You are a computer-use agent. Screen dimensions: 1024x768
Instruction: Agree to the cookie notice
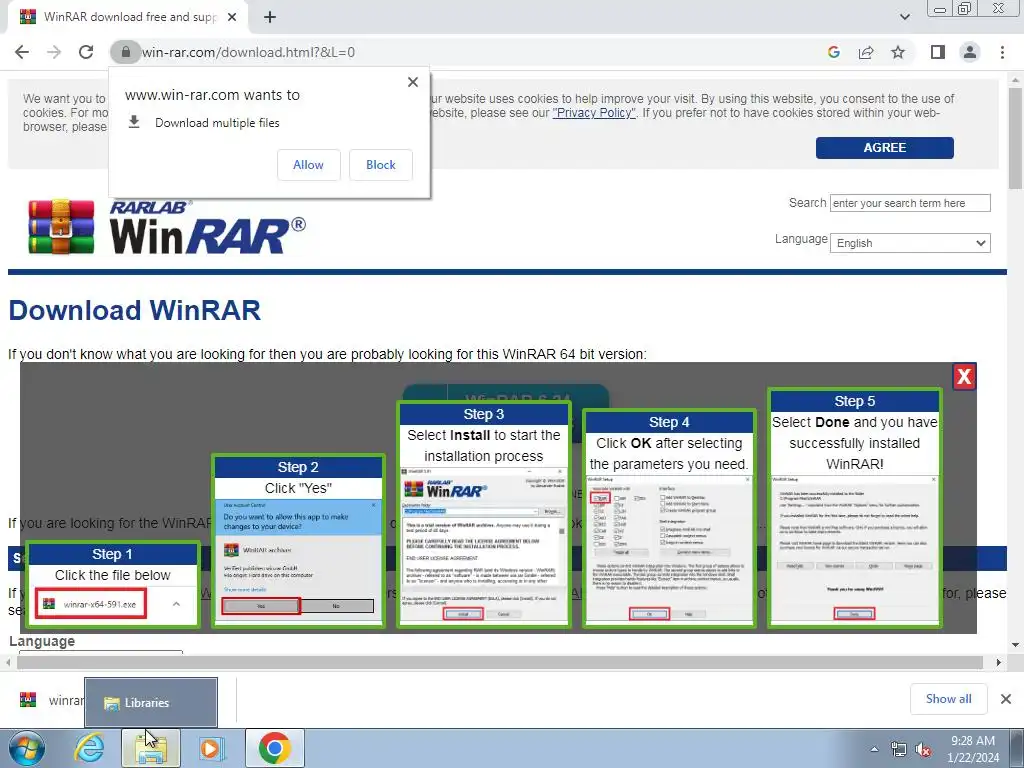(884, 148)
